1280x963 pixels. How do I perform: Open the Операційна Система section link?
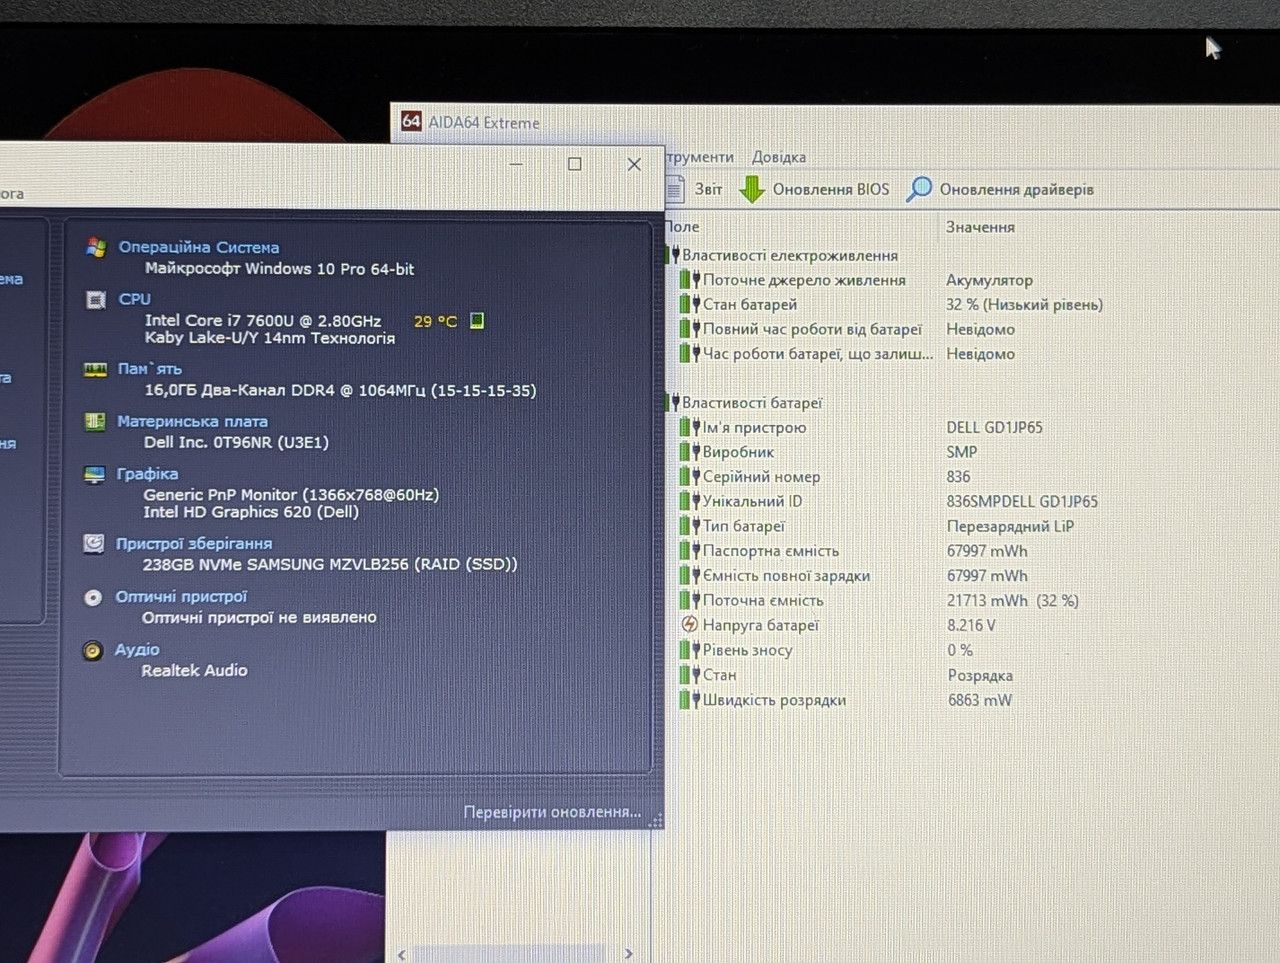click(199, 247)
